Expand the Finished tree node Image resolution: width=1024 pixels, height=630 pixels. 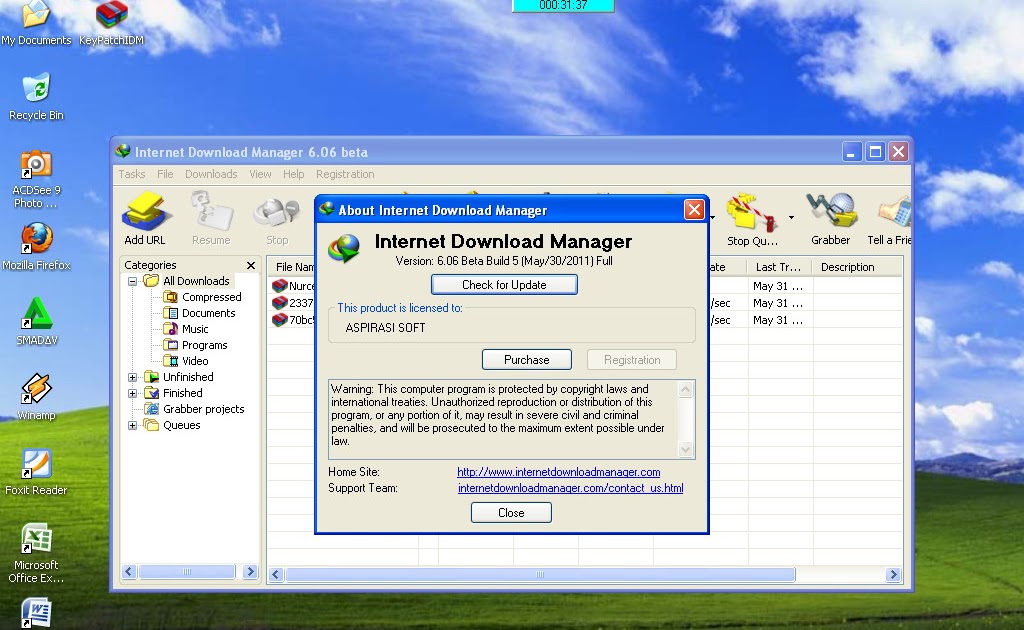pyautogui.click(x=133, y=393)
